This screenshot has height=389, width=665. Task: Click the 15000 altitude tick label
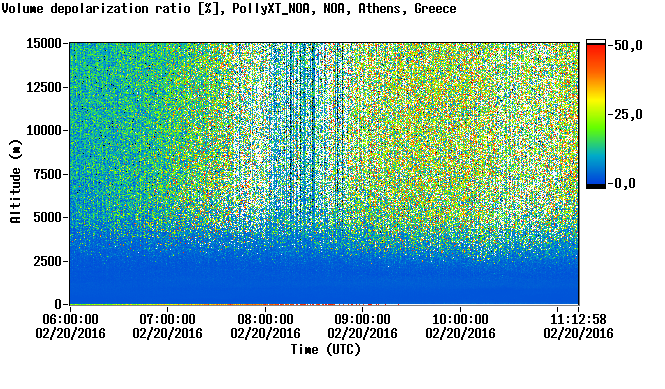pyautogui.click(x=44, y=43)
